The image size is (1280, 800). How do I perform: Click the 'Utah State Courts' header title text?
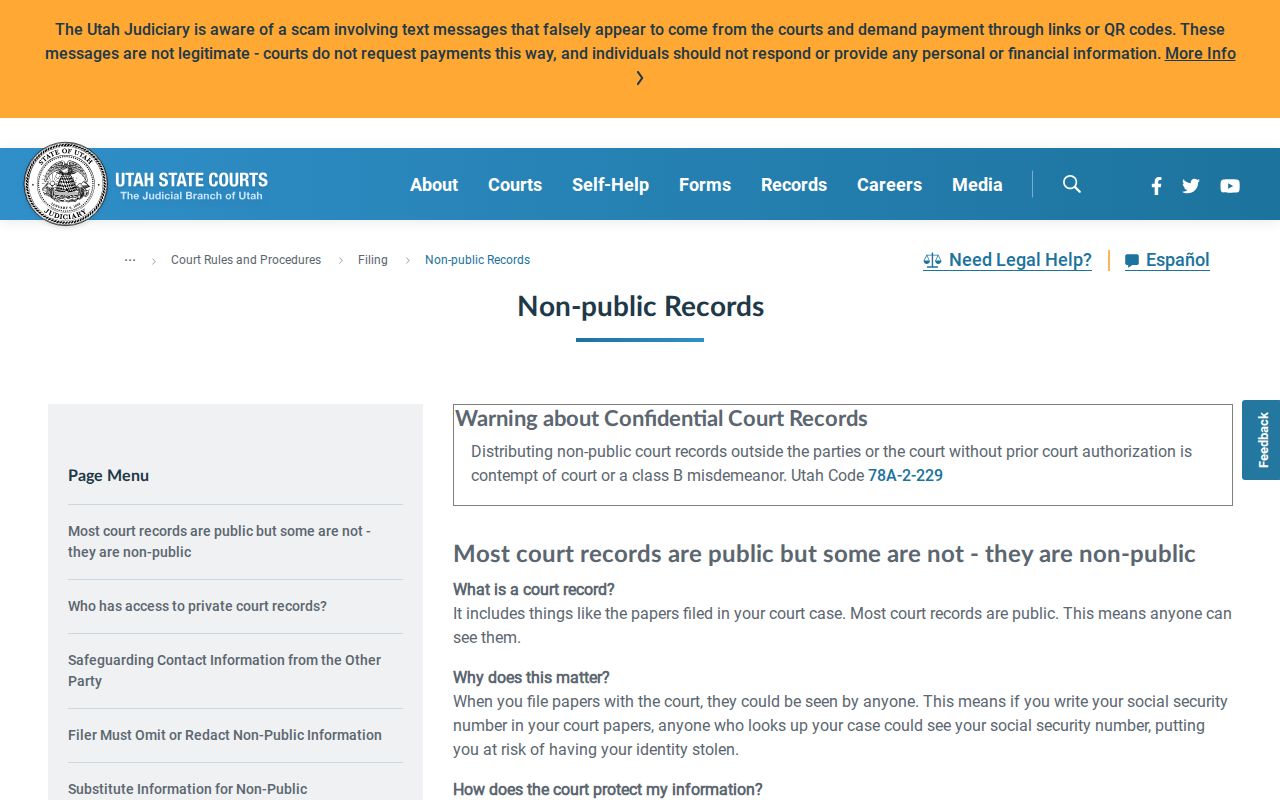191,180
